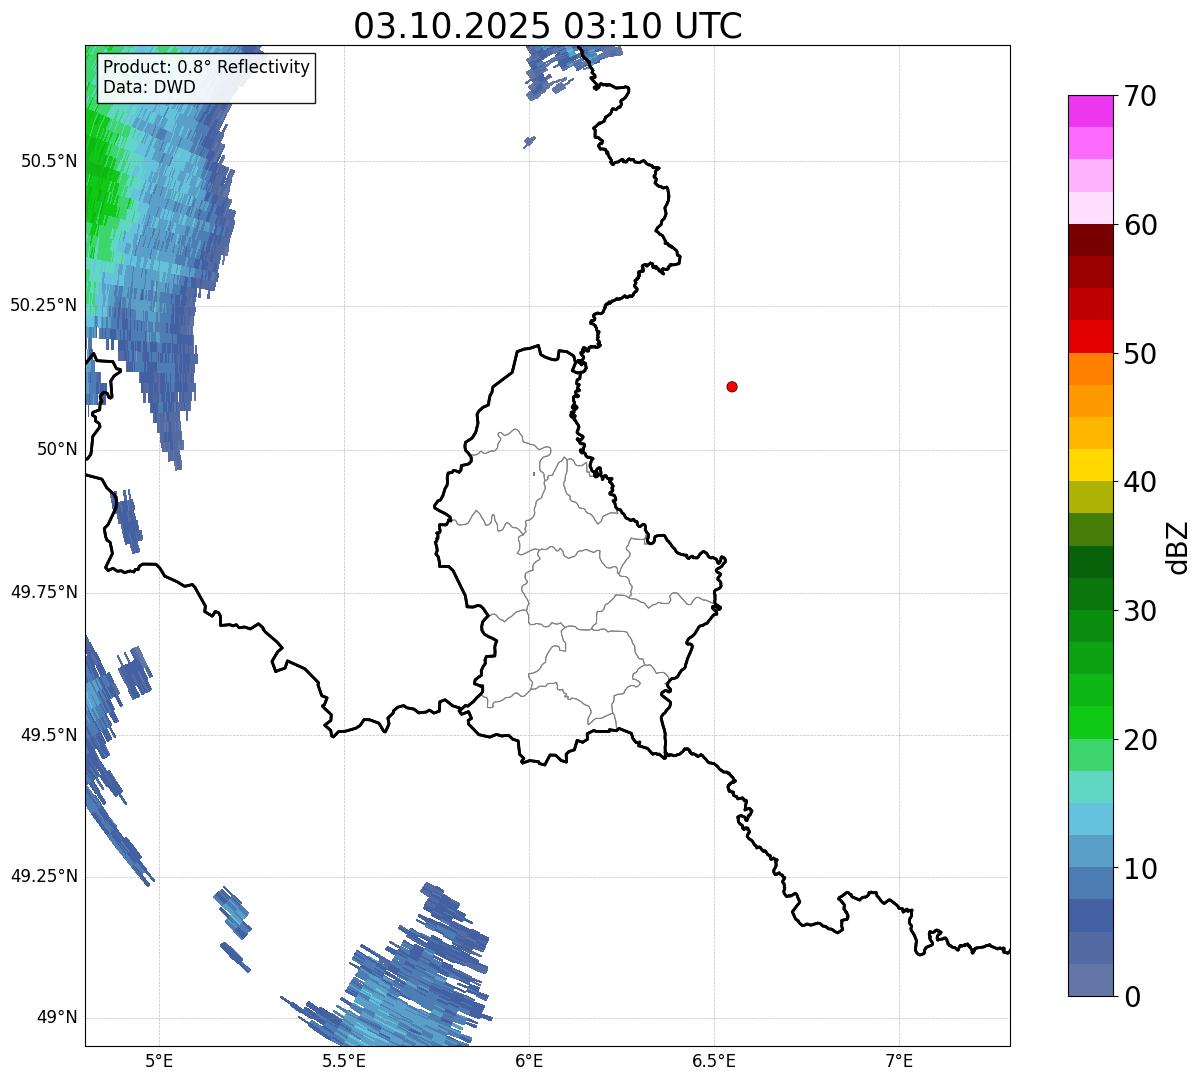Screen dimensions: 1202x1081
Task: Click the magenta swatch at top of colorbar
Action: pyautogui.click(x=1091, y=111)
